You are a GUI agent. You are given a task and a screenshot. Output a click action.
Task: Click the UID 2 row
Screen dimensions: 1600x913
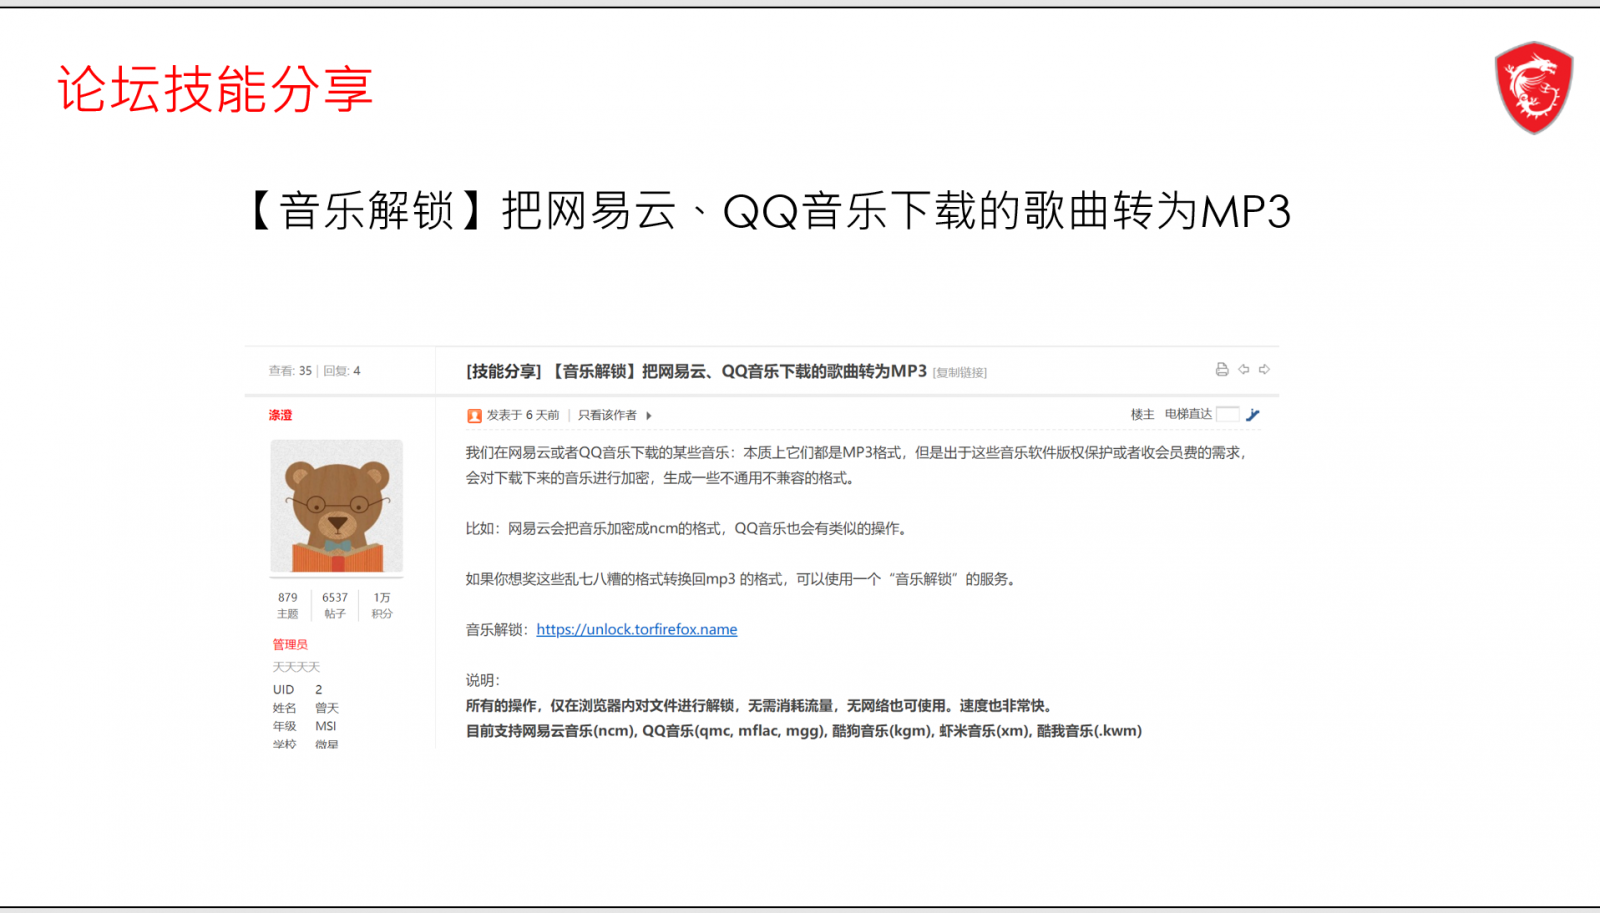[x=298, y=689]
